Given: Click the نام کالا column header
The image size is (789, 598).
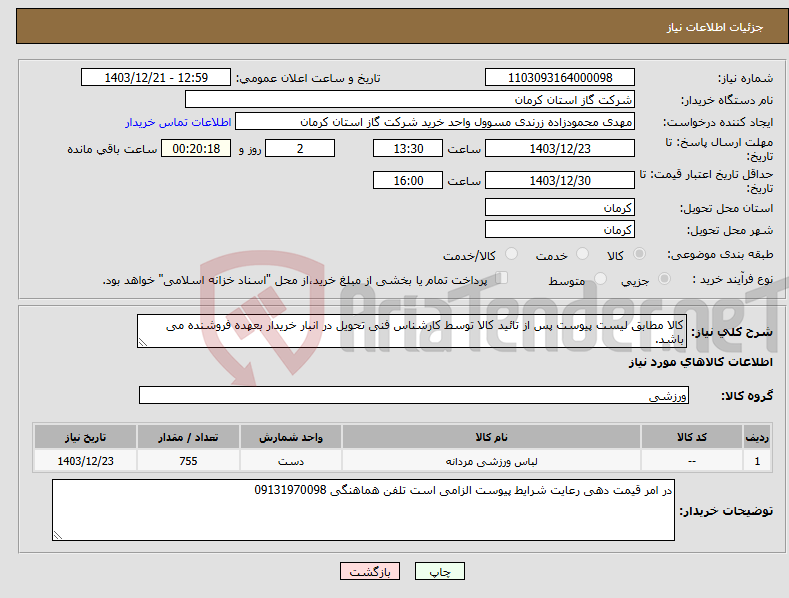Looking at the screenshot, I should (x=491, y=437).
